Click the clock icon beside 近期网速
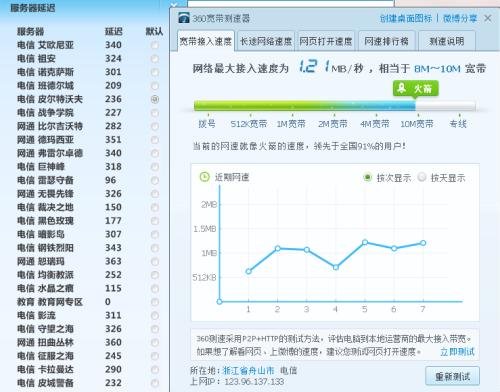500x392 pixels. coord(204,177)
